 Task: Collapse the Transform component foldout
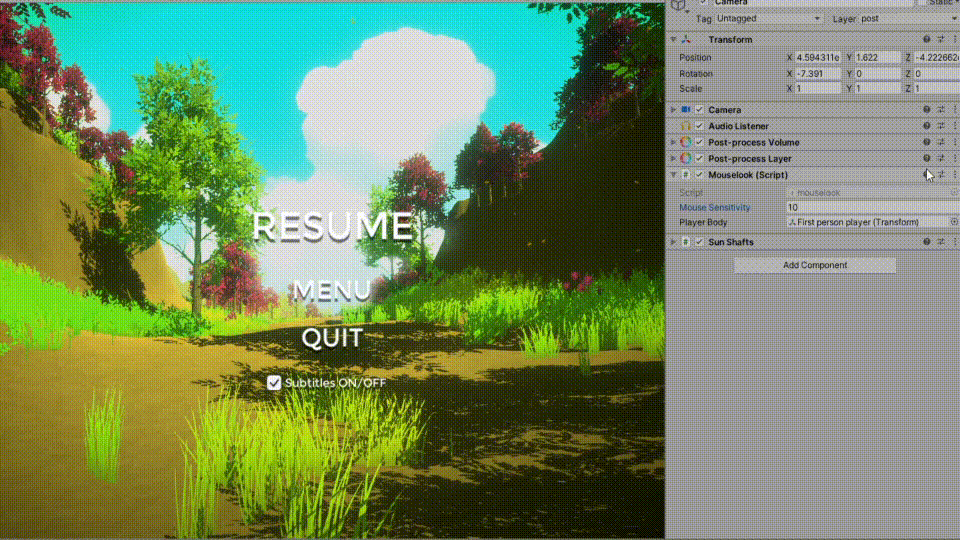pyautogui.click(x=673, y=39)
